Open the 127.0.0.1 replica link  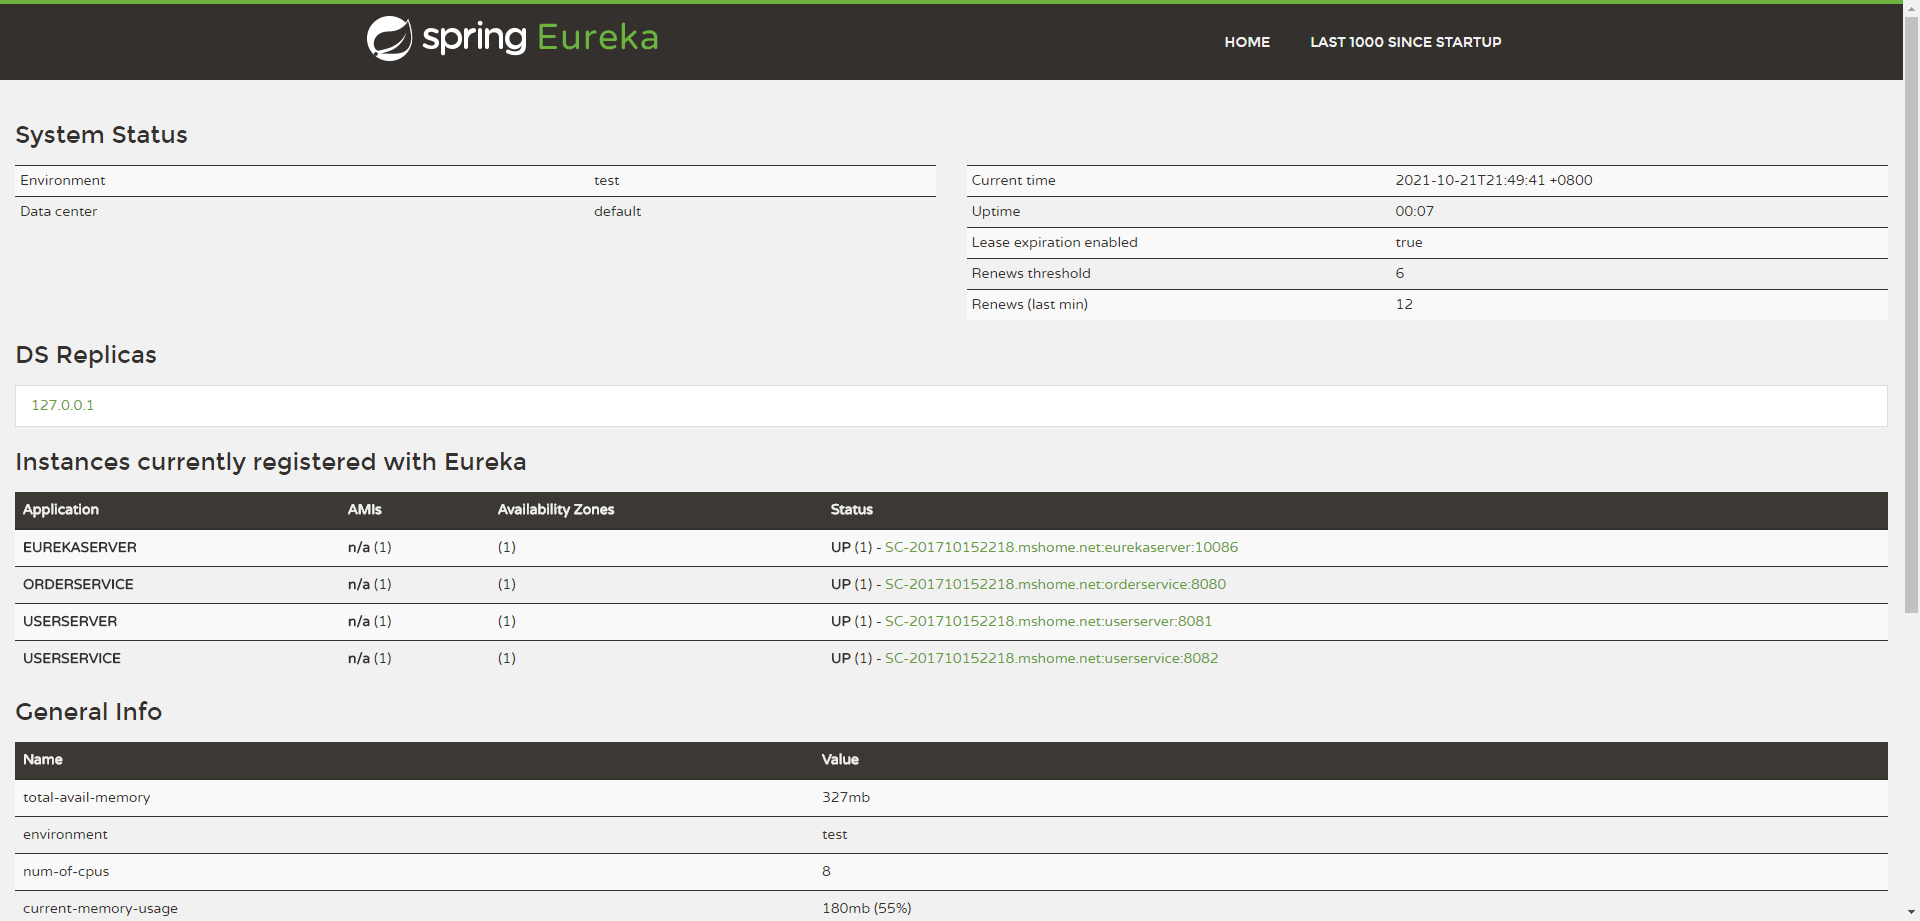pyautogui.click(x=63, y=405)
